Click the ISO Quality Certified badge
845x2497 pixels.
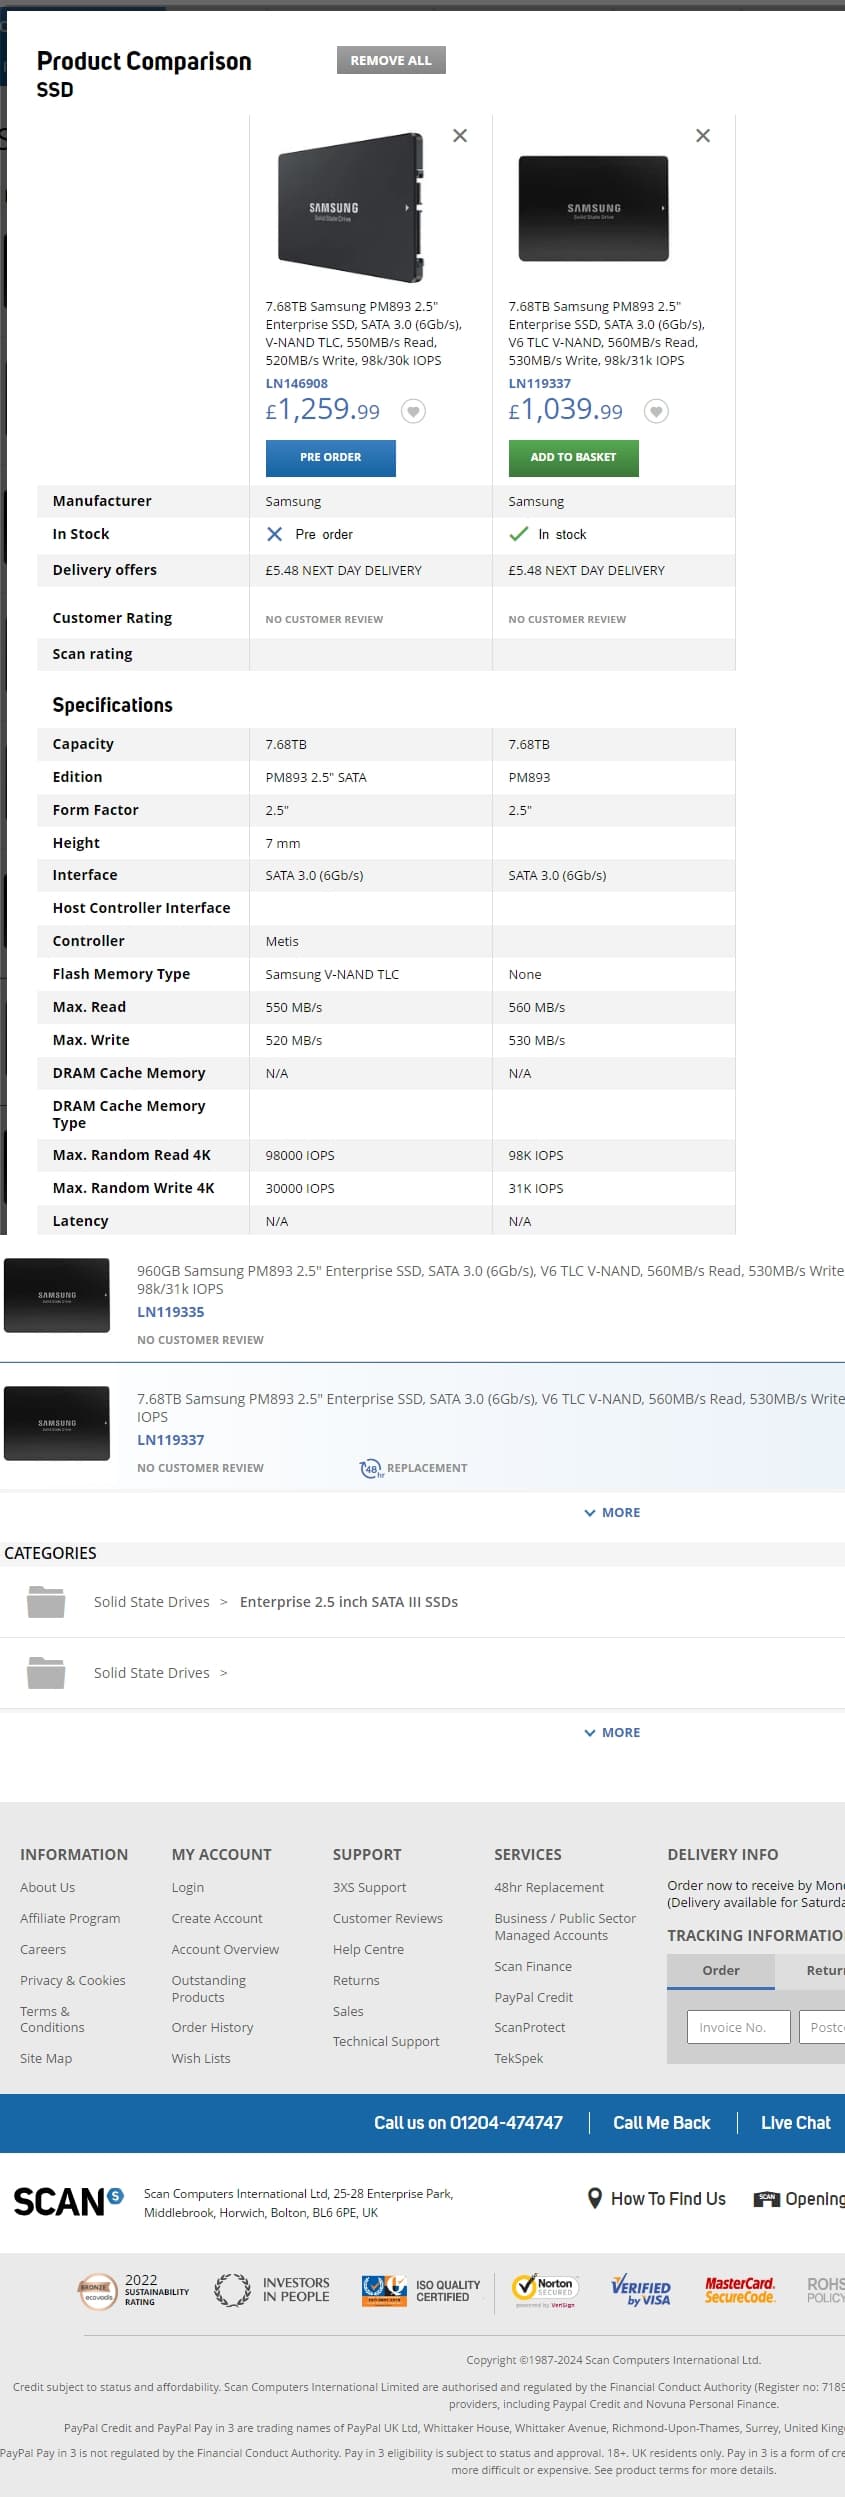point(421,2290)
